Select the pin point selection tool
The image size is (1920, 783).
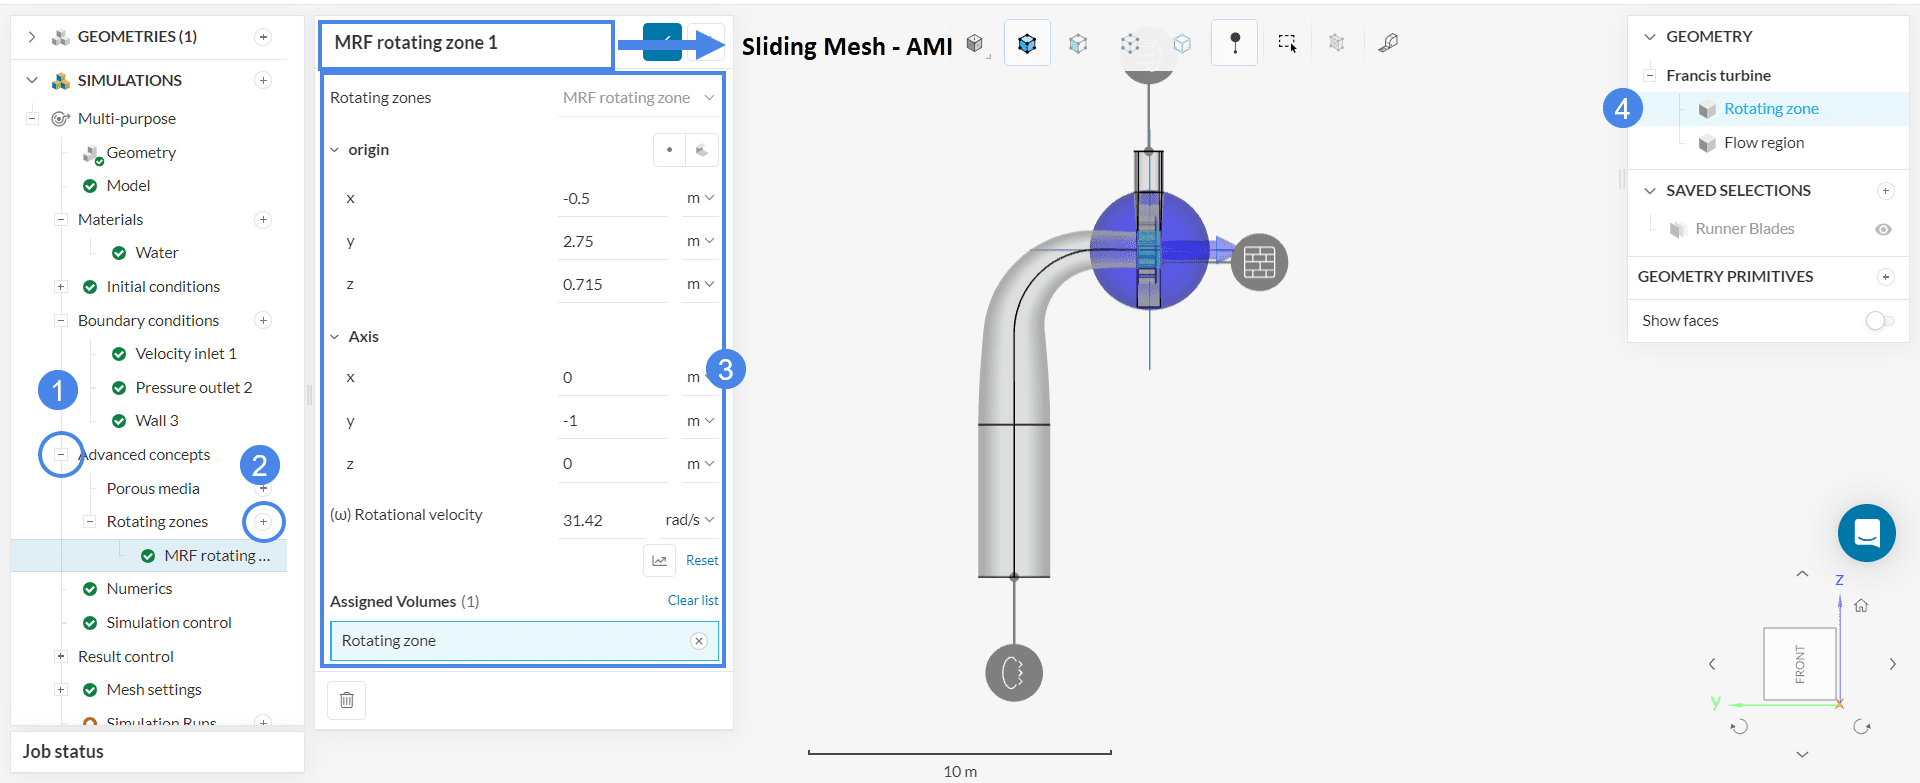pos(1235,43)
